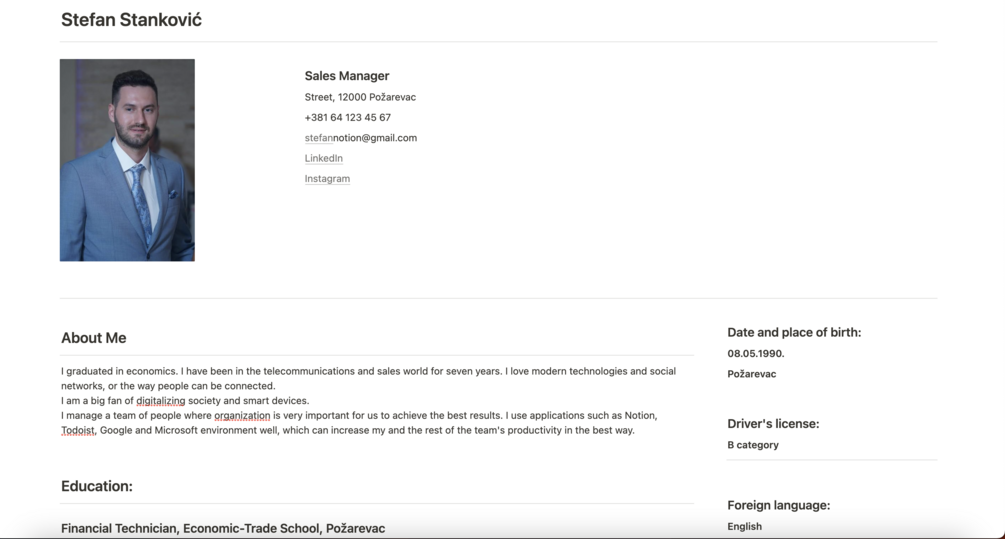This screenshot has width=1005, height=539.
Task: Click the Stefan Stanković page title
Action: 131,20
